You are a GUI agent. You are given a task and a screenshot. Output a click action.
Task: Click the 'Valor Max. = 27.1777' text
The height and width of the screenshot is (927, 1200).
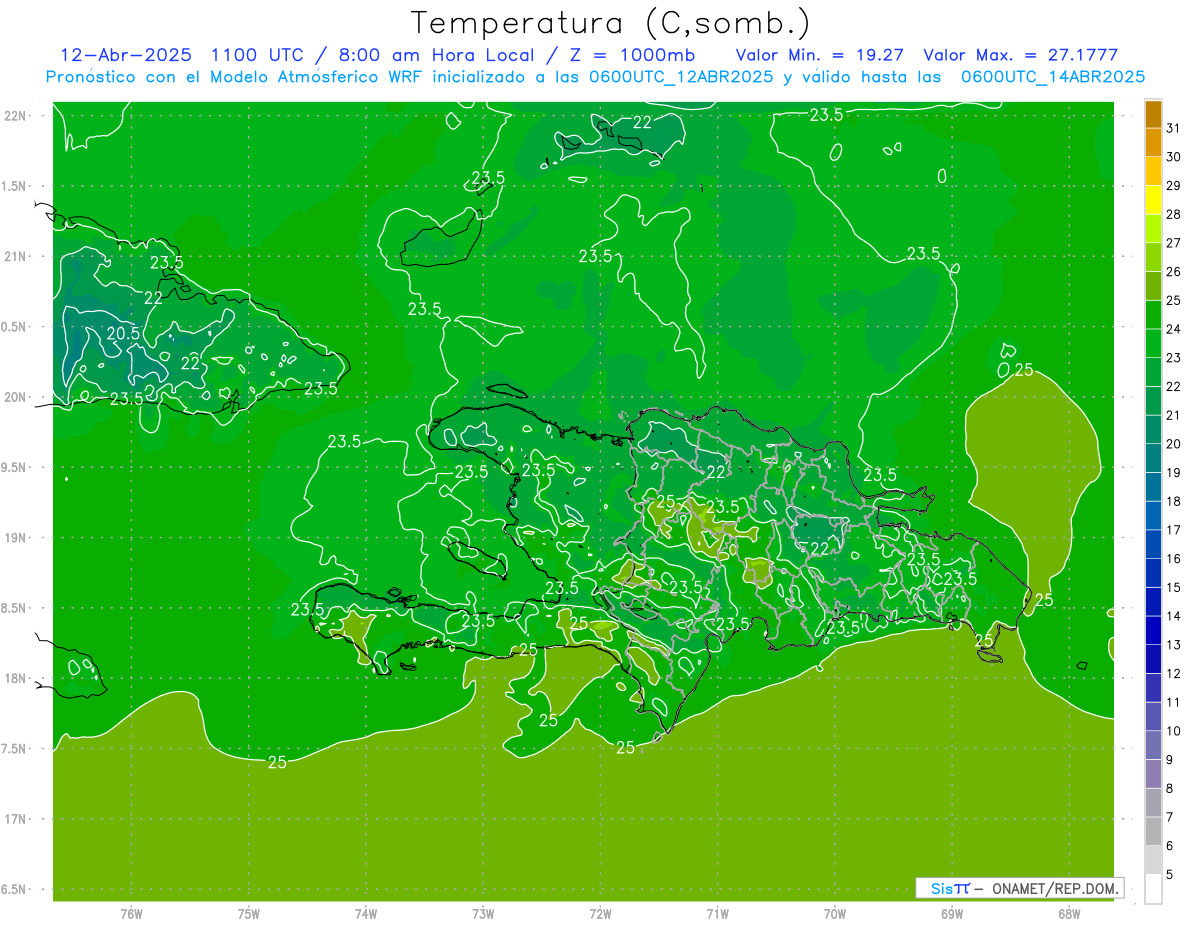coord(1020,55)
